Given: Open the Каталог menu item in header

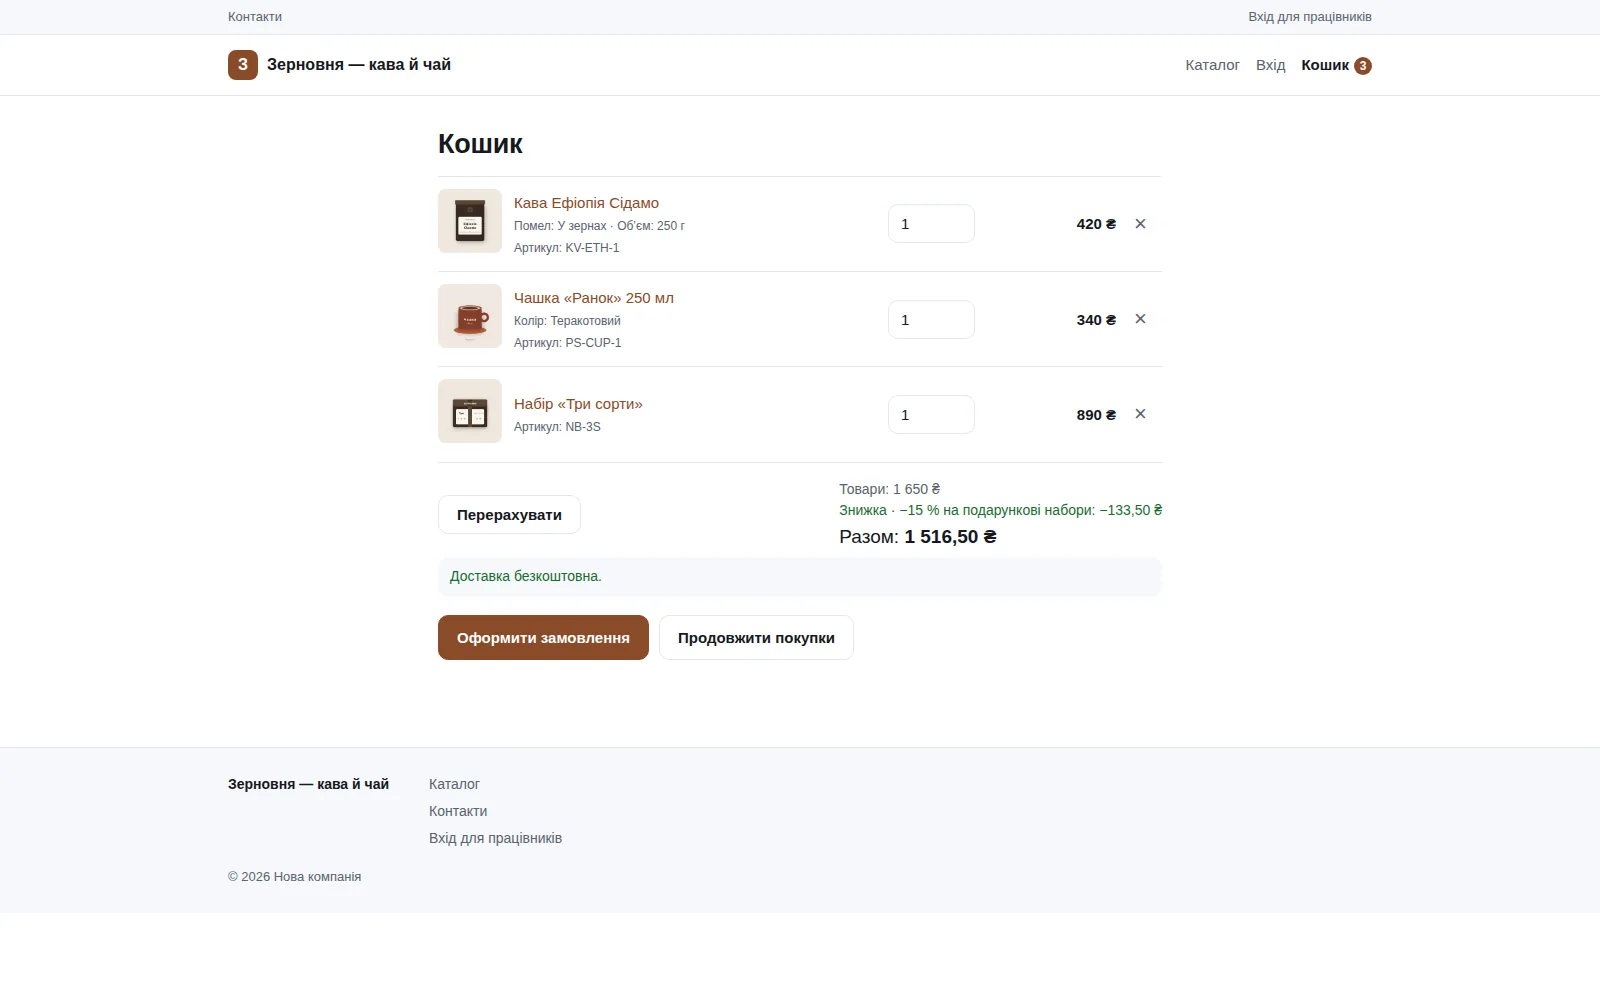Looking at the screenshot, I should click(x=1212, y=65).
